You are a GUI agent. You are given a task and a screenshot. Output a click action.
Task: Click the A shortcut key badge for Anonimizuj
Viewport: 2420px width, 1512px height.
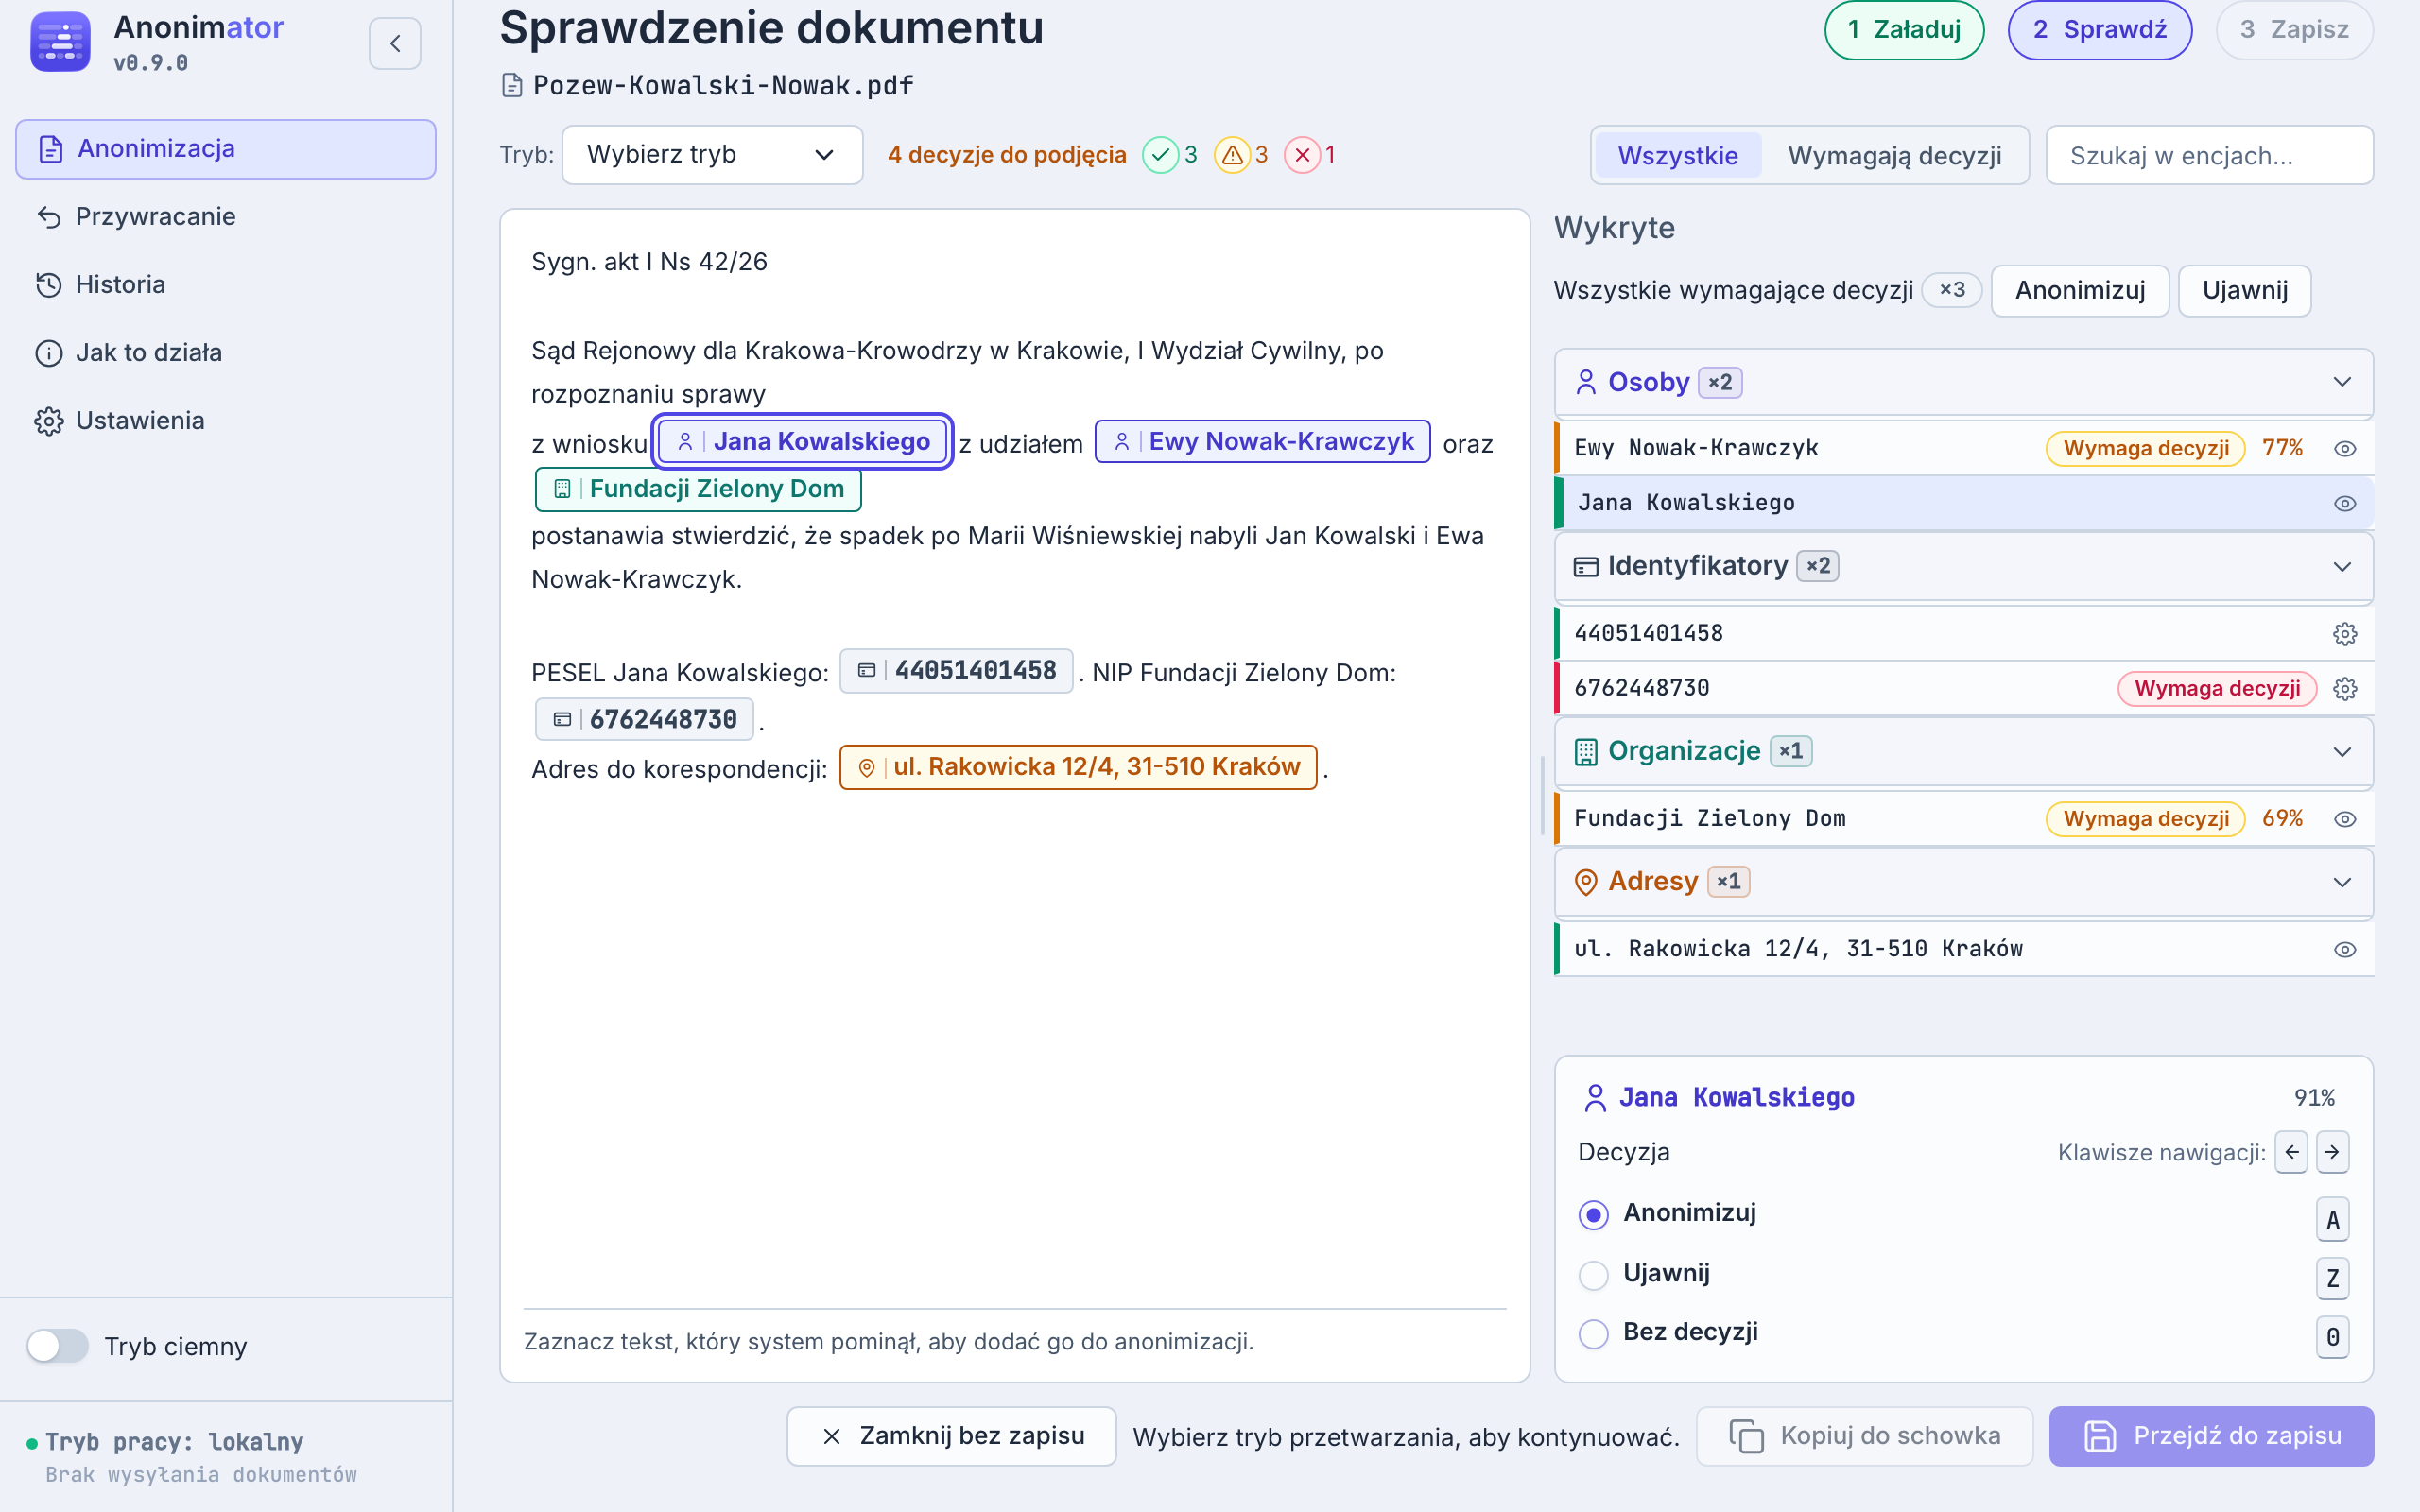point(2332,1219)
